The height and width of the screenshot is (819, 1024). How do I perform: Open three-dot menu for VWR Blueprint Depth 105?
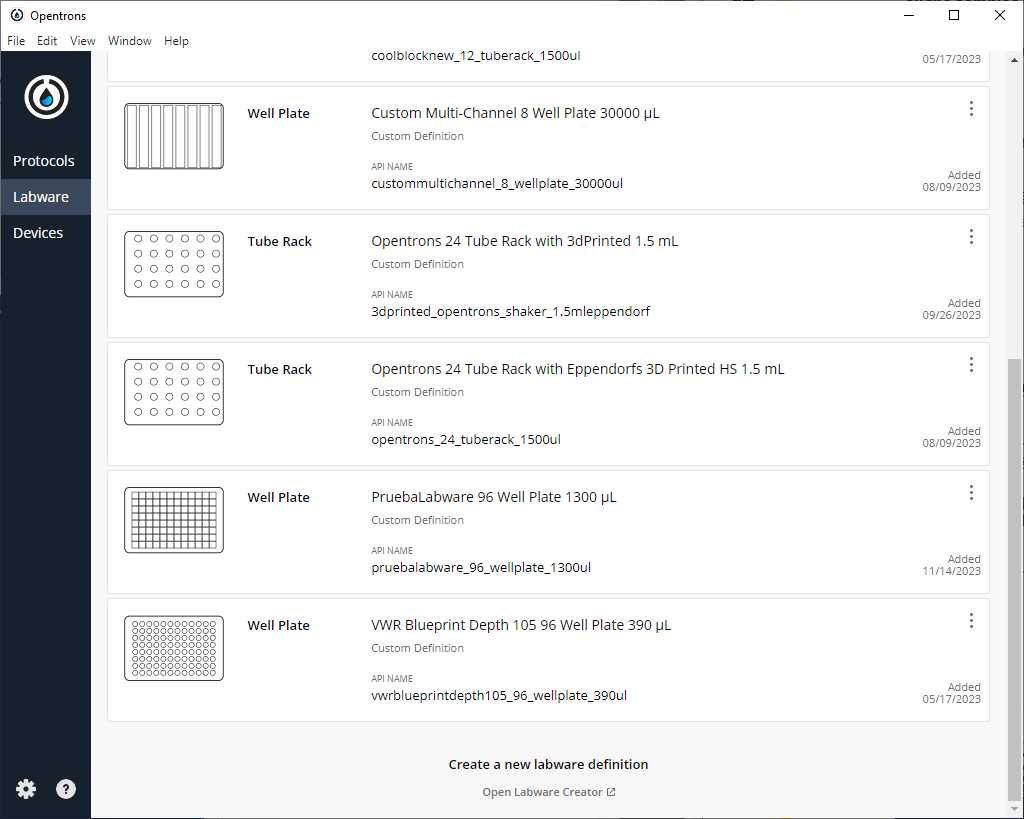tap(970, 621)
